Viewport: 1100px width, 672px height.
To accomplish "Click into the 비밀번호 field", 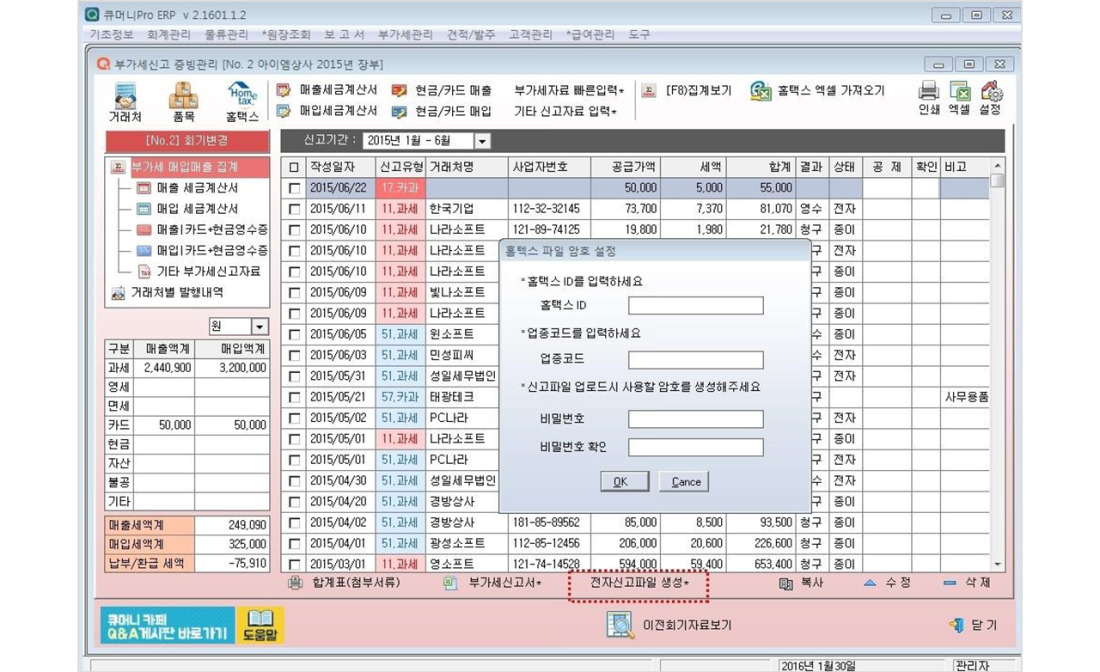I will pos(695,419).
